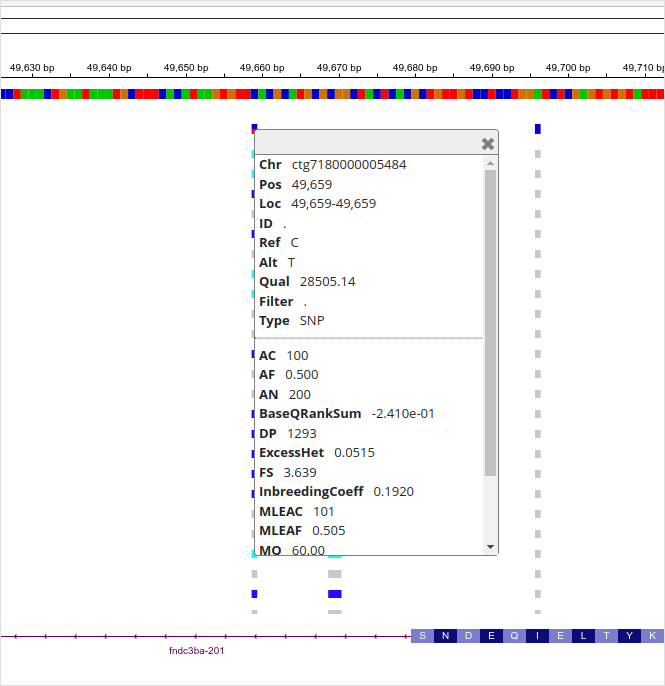Image resolution: width=665 pixels, height=686 pixels.
Task: Click the Chr value ctg7180000005484
Action: (x=349, y=164)
